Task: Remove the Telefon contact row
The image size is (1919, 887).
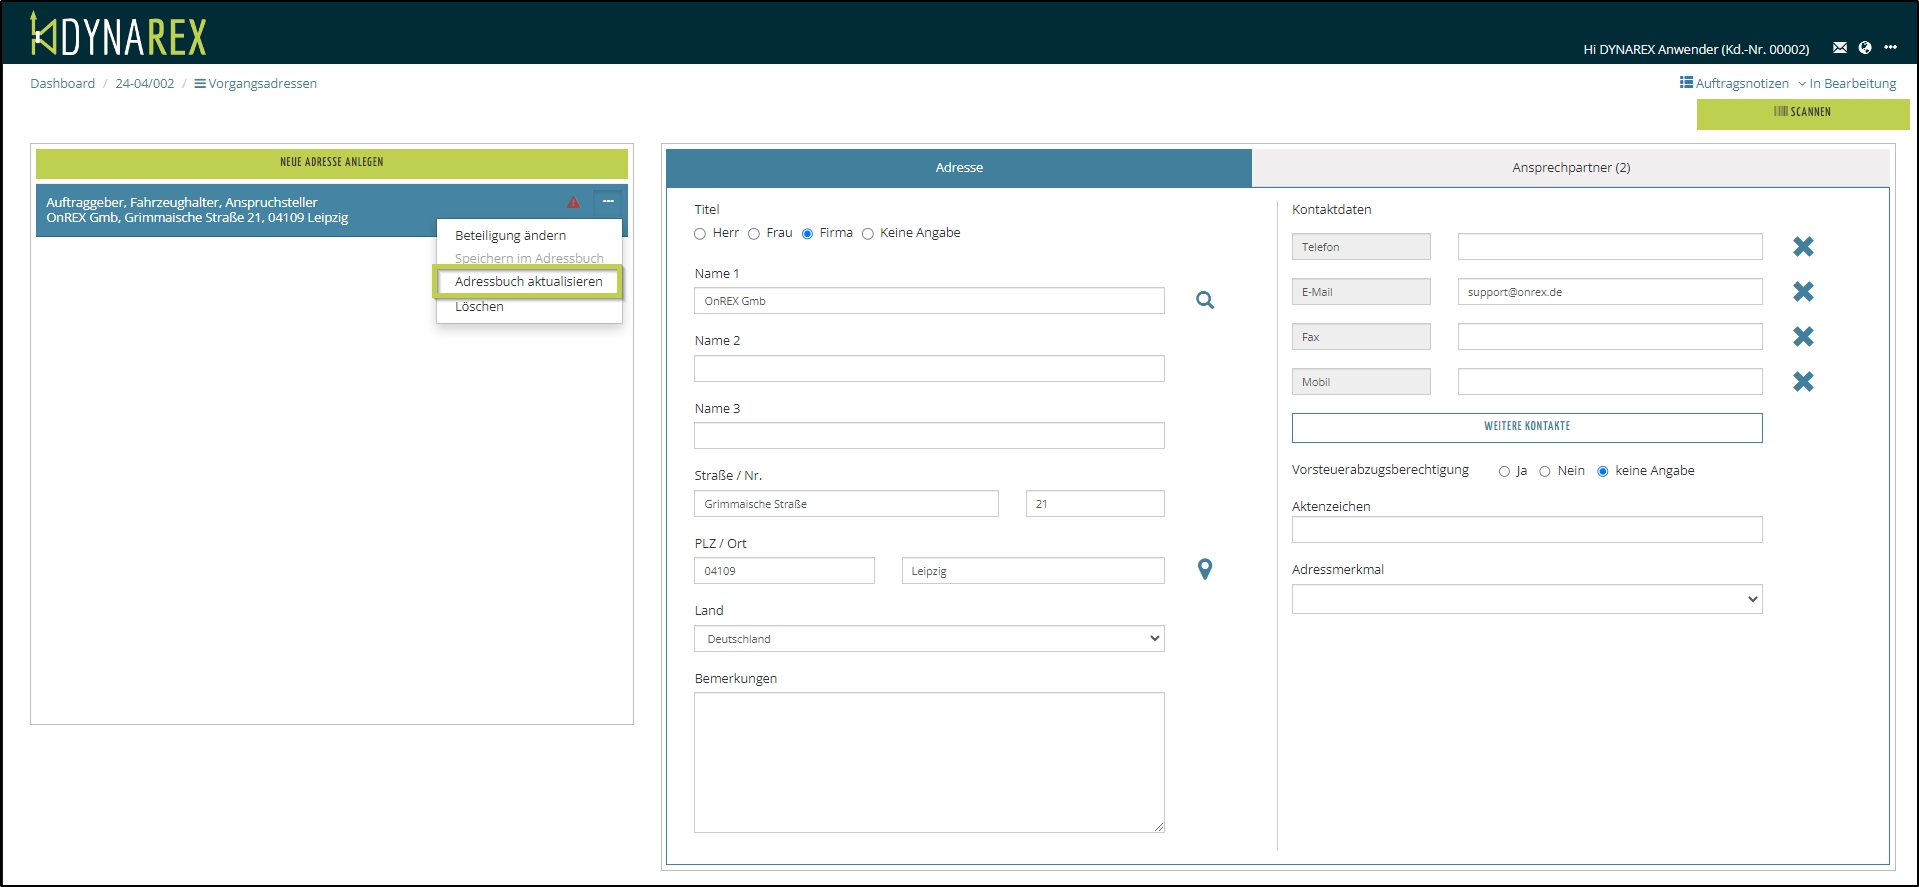Action: (x=1803, y=247)
